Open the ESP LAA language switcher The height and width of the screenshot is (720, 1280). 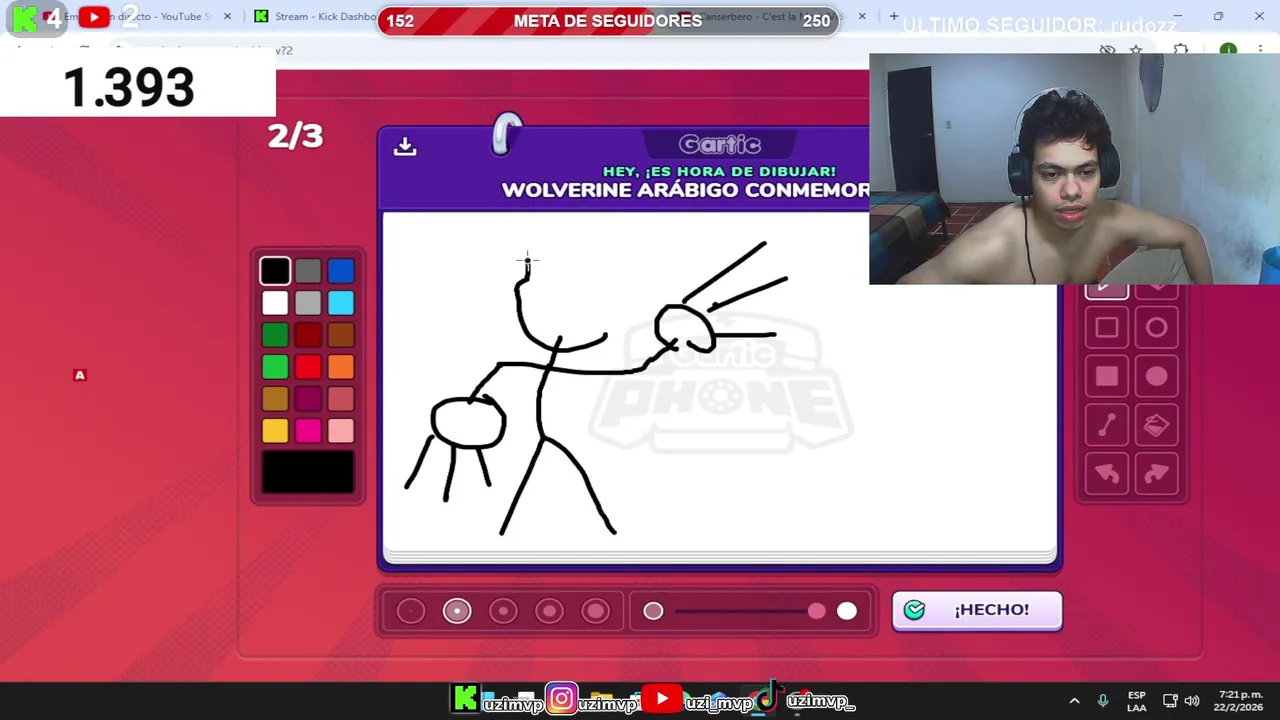pyautogui.click(x=1137, y=701)
